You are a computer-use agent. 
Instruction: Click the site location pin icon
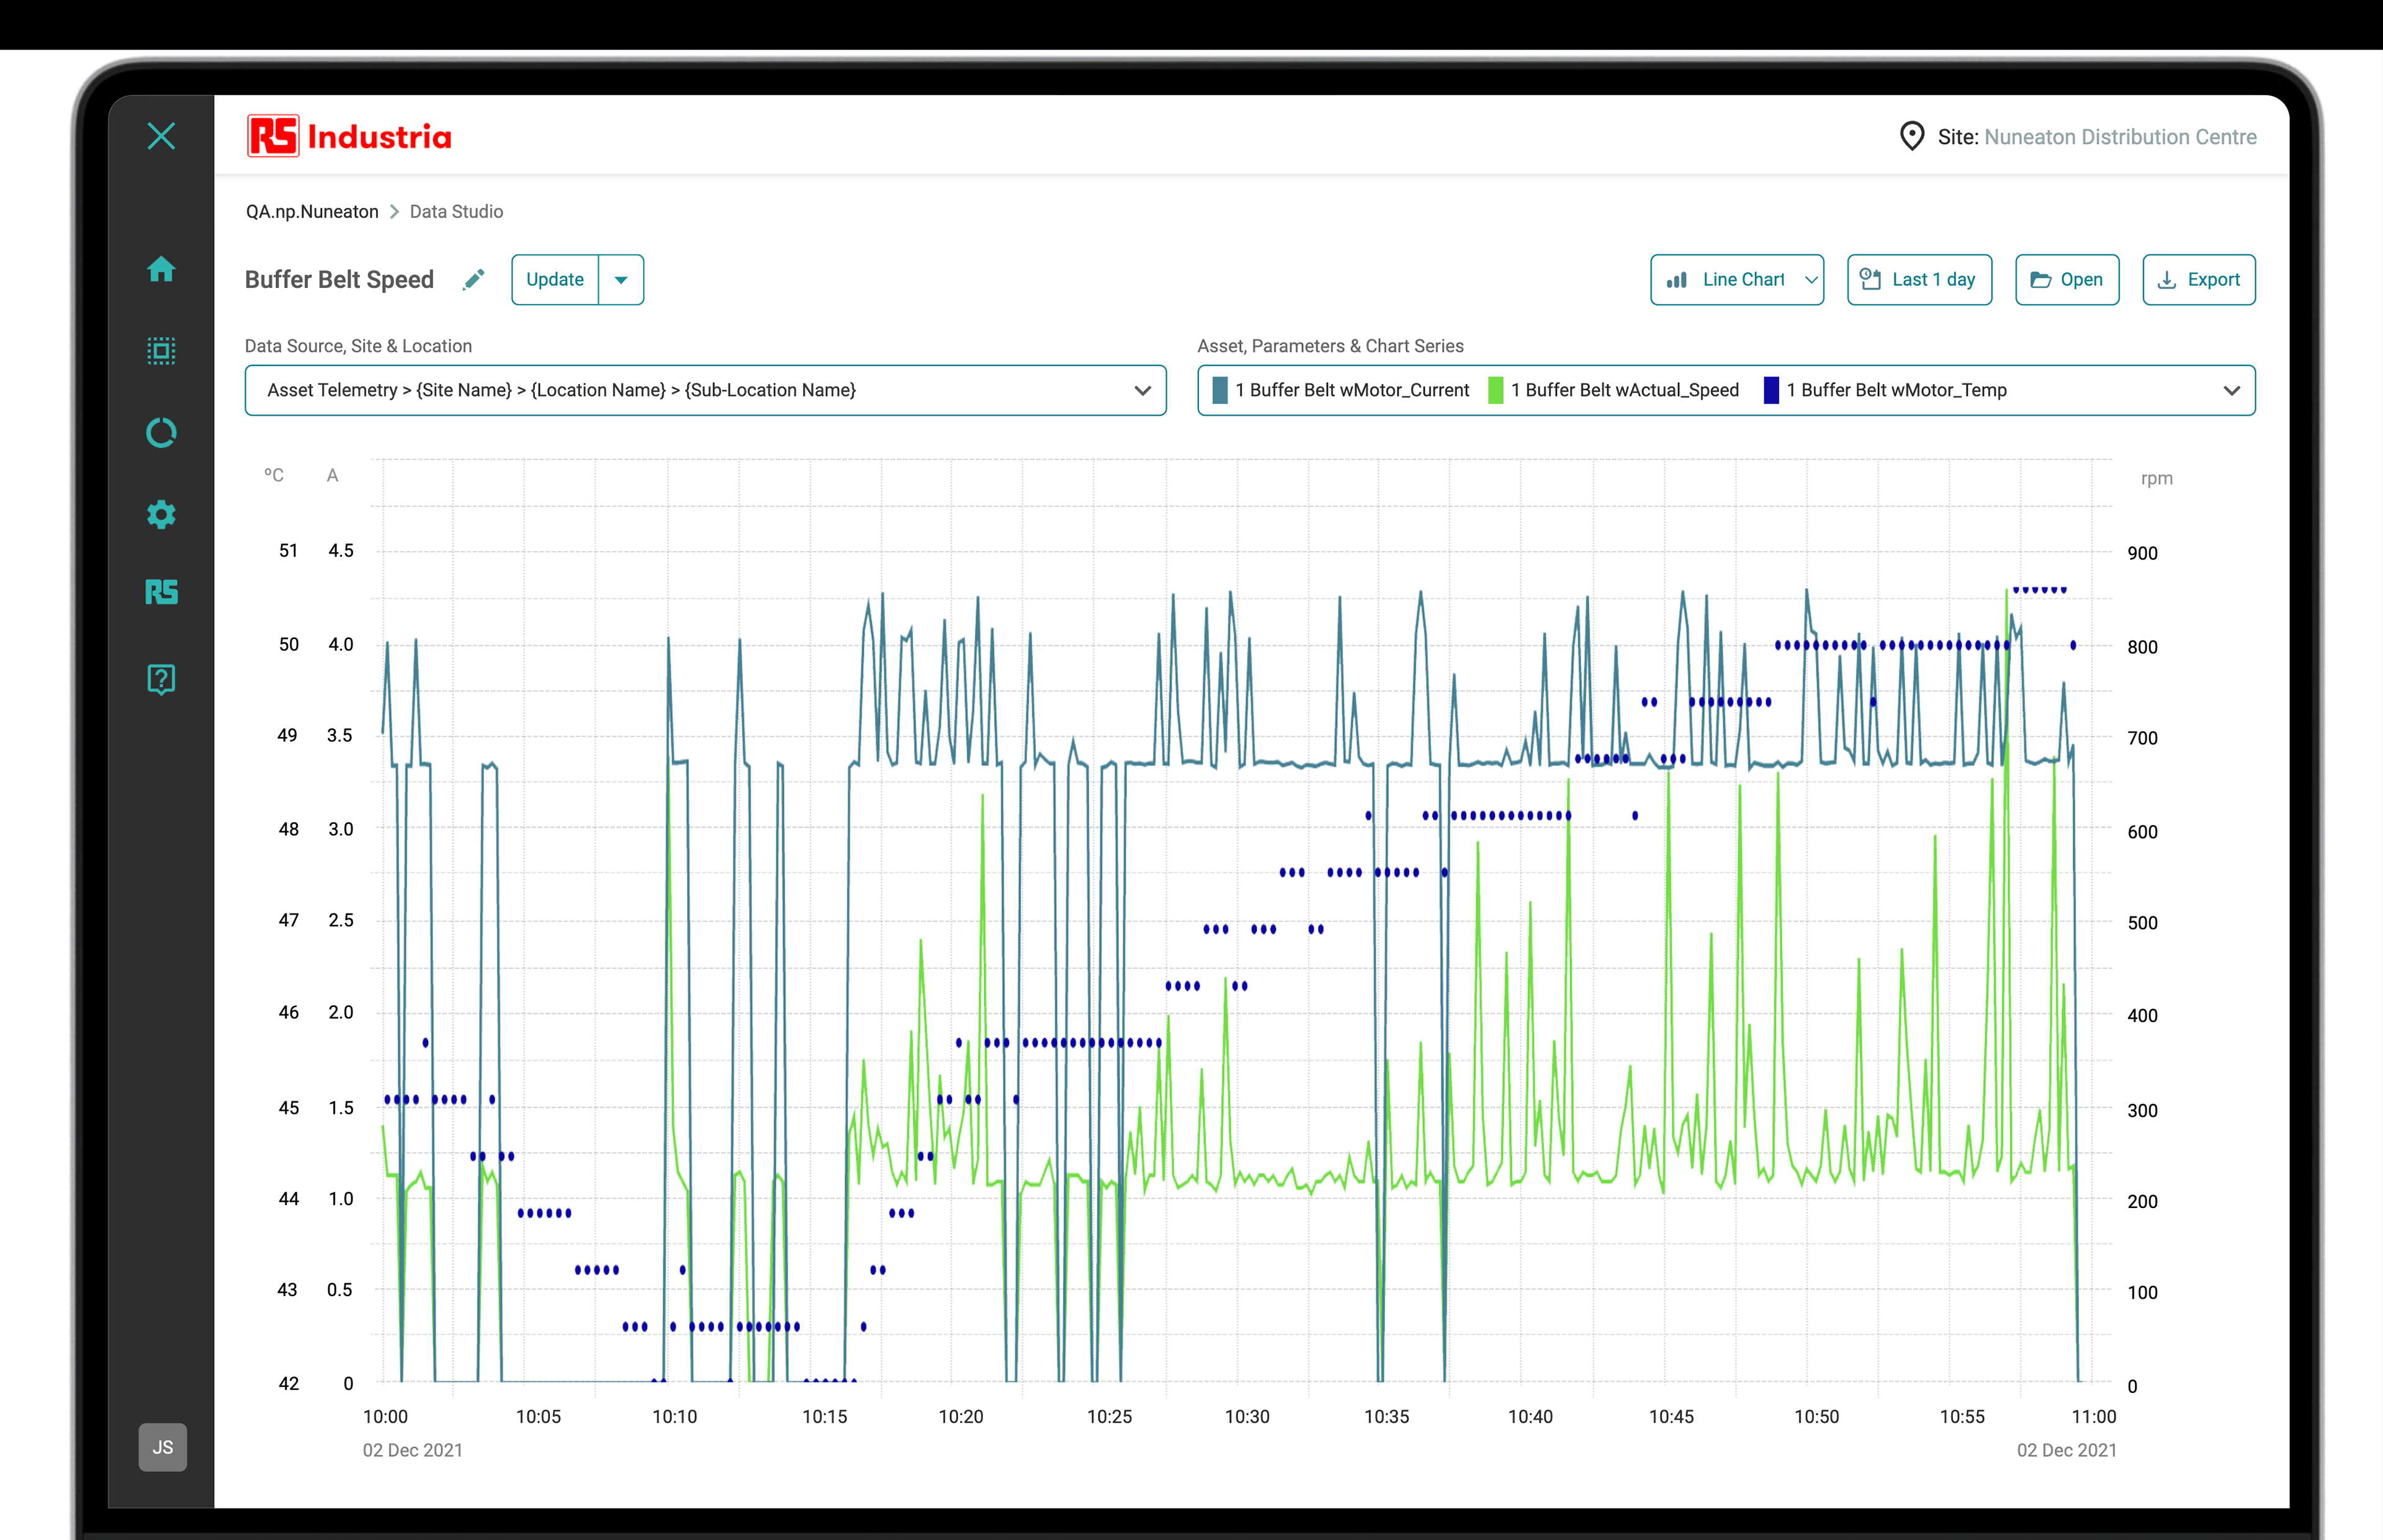click(x=1911, y=136)
